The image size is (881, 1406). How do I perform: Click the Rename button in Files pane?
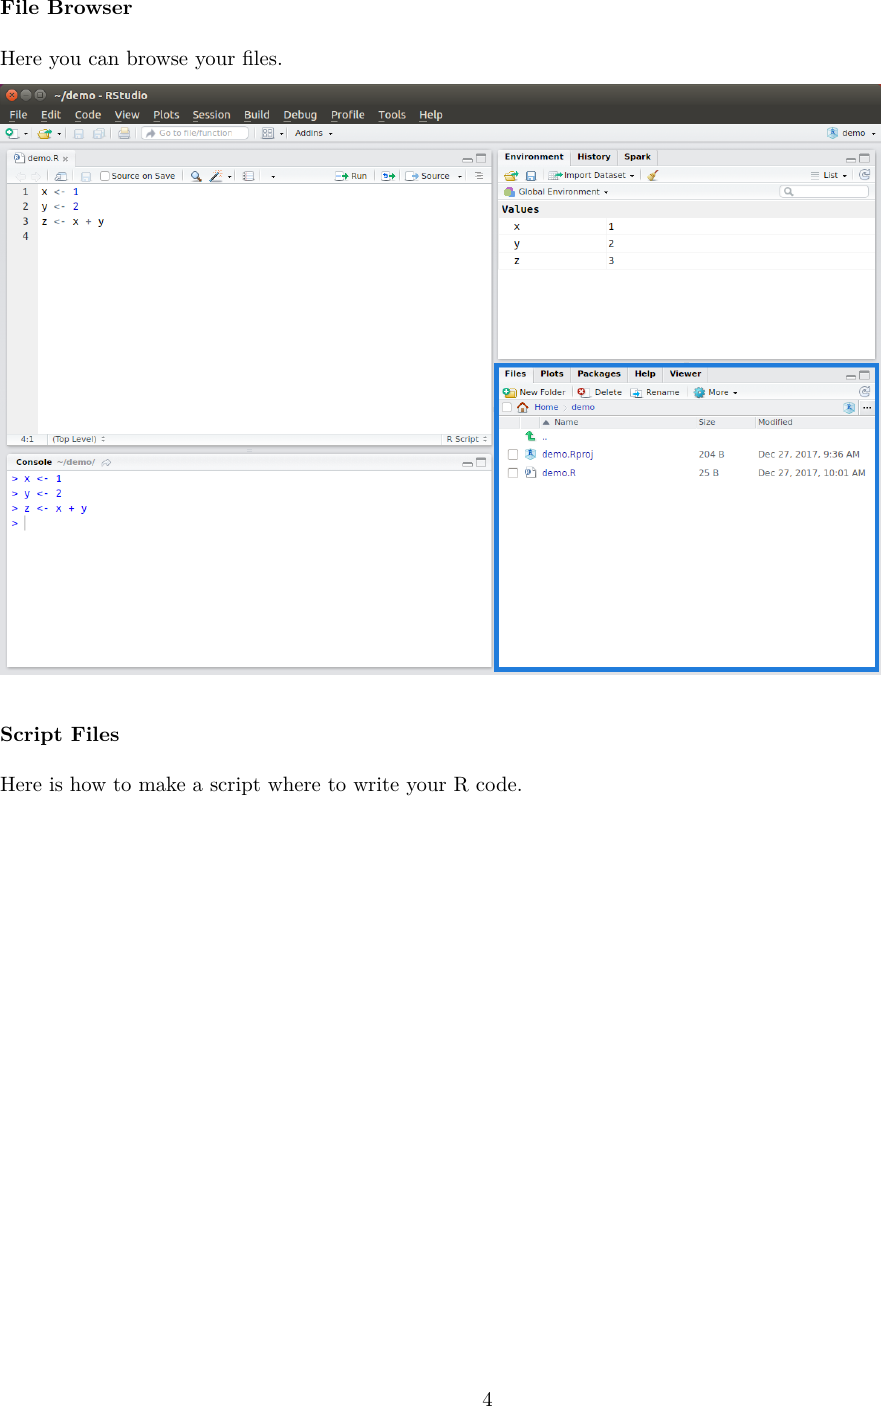pyautogui.click(x=655, y=392)
